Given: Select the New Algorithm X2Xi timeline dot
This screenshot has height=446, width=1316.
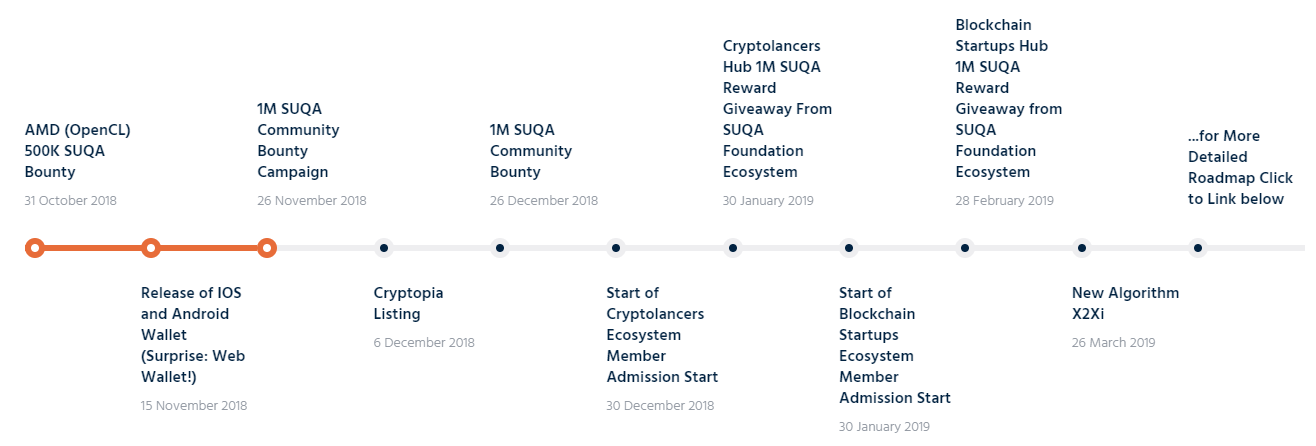Looking at the screenshot, I should pos(1081,248).
